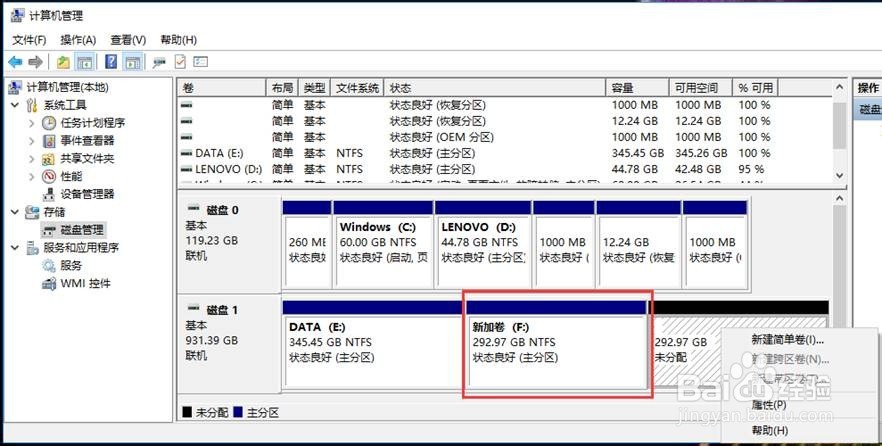Viewport: 882px width, 446px height.
Task: Collapse the 系统工具 tree arrow
Action: [x=15, y=105]
